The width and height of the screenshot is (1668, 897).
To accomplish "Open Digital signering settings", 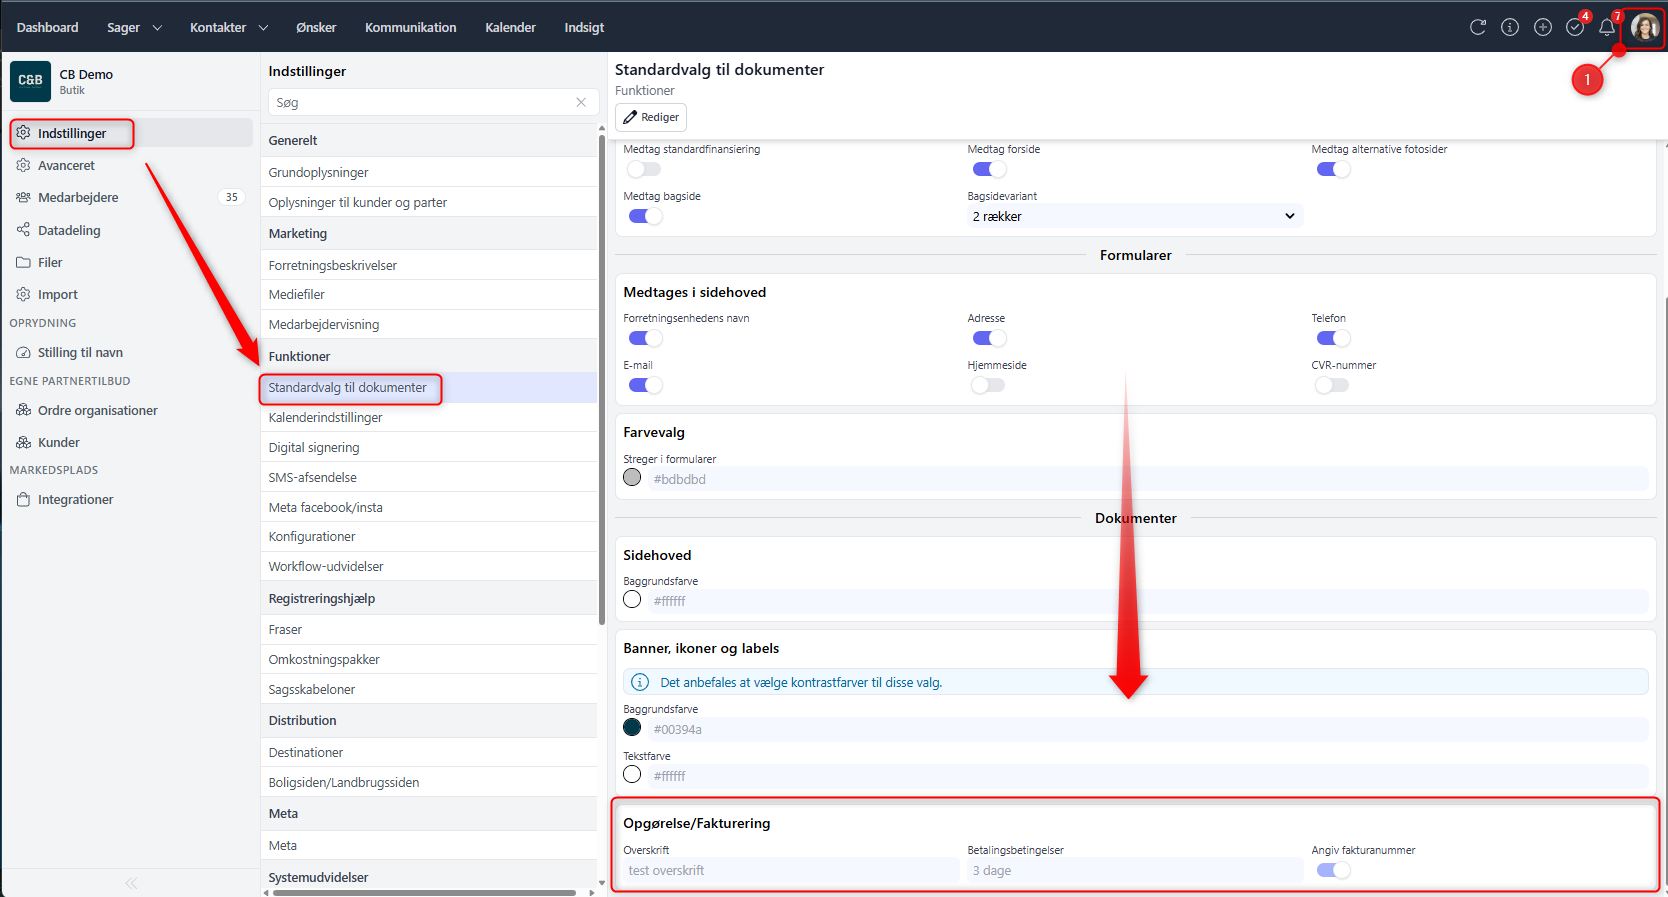I will pos(314,447).
